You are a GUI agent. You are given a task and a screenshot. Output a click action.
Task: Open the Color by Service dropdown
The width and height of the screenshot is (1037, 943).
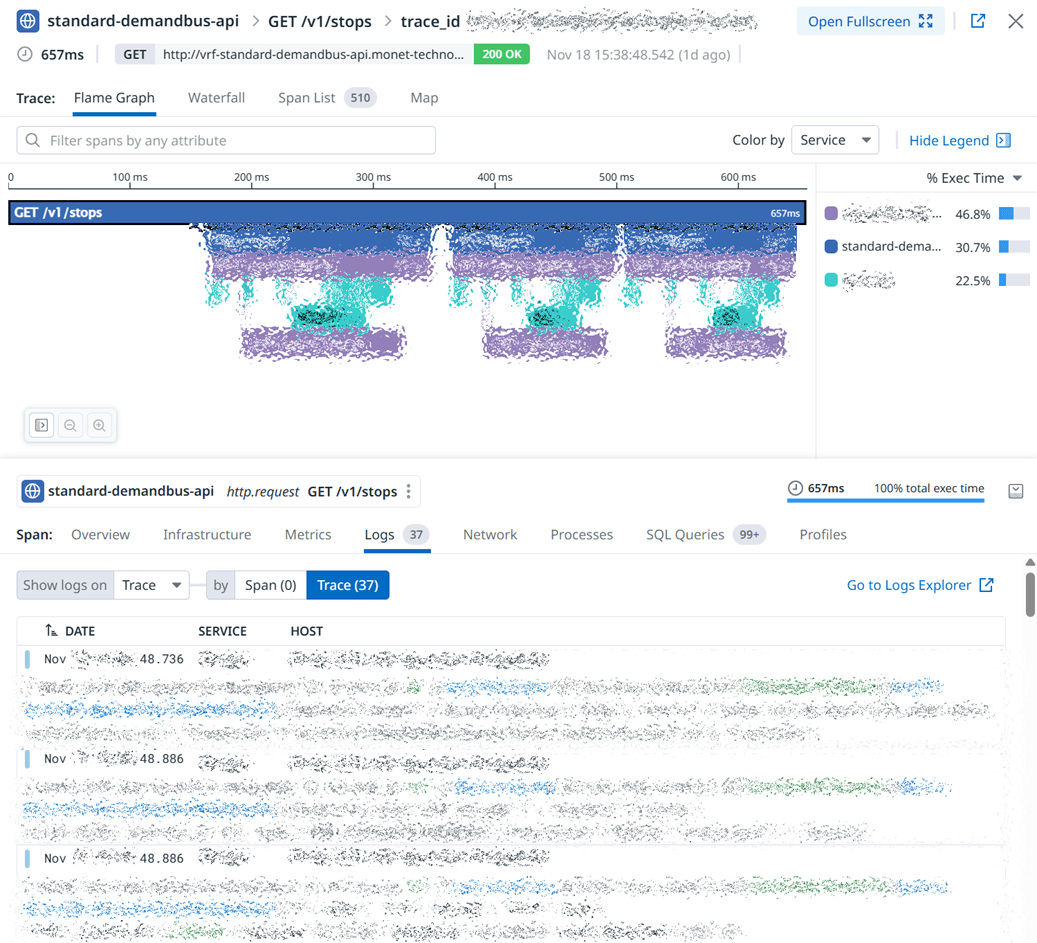click(x=834, y=140)
